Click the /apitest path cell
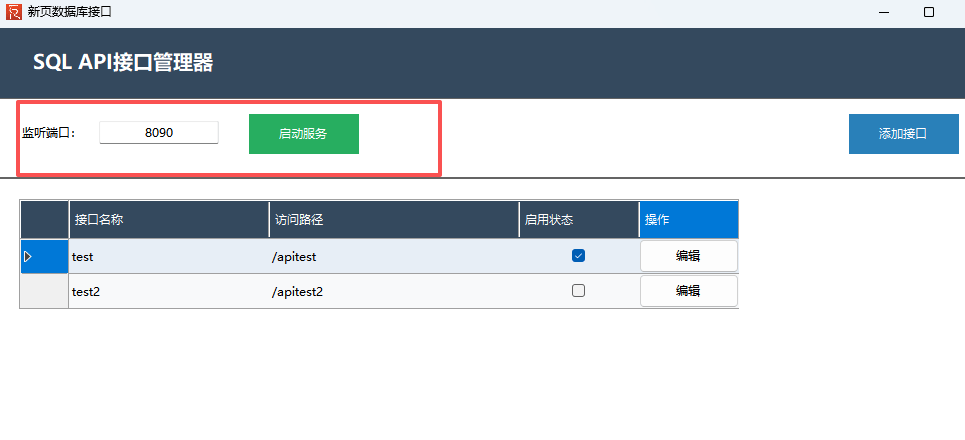The height and width of the screenshot is (440, 965). pos(393,257)
